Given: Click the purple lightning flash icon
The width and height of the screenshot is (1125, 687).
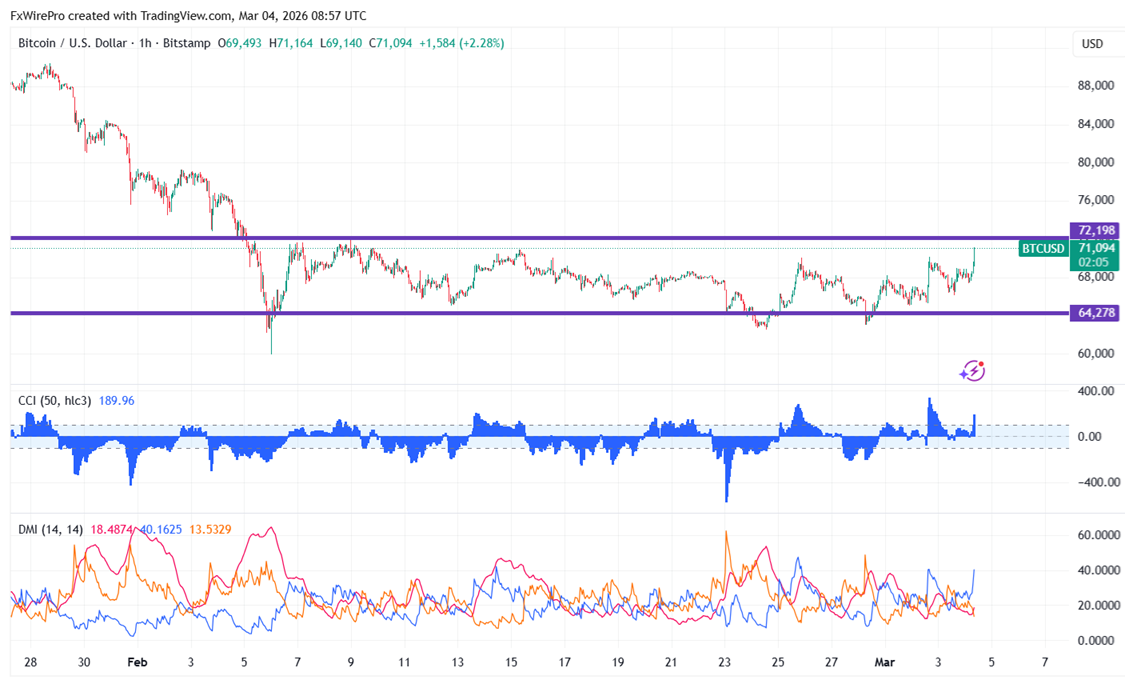Looking at the screenshot, I should pyautogui.click(x=972, y=371).
